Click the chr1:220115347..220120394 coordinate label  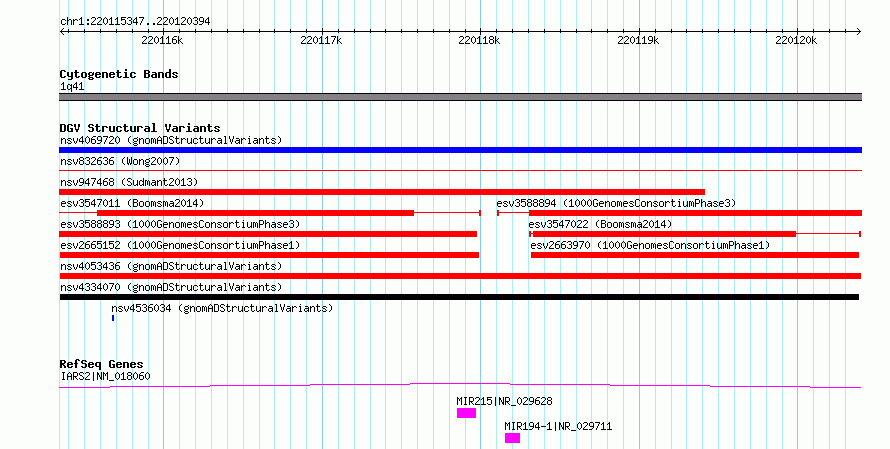point(135,21)
